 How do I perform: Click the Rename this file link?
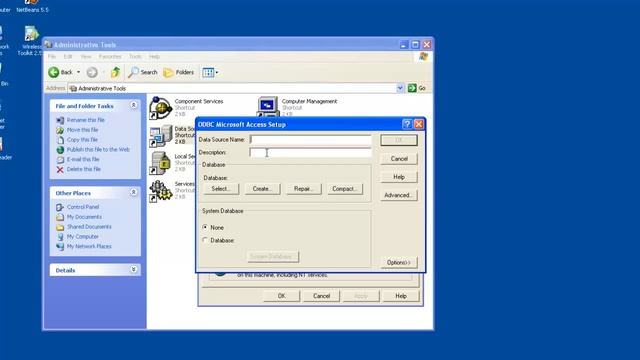tap(86, 120)
